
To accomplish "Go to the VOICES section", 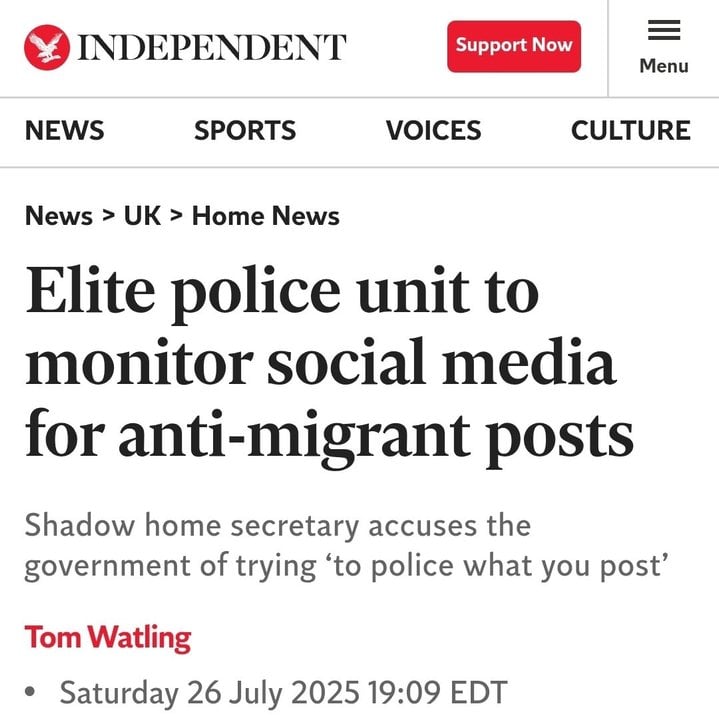I will coord(433,130).
